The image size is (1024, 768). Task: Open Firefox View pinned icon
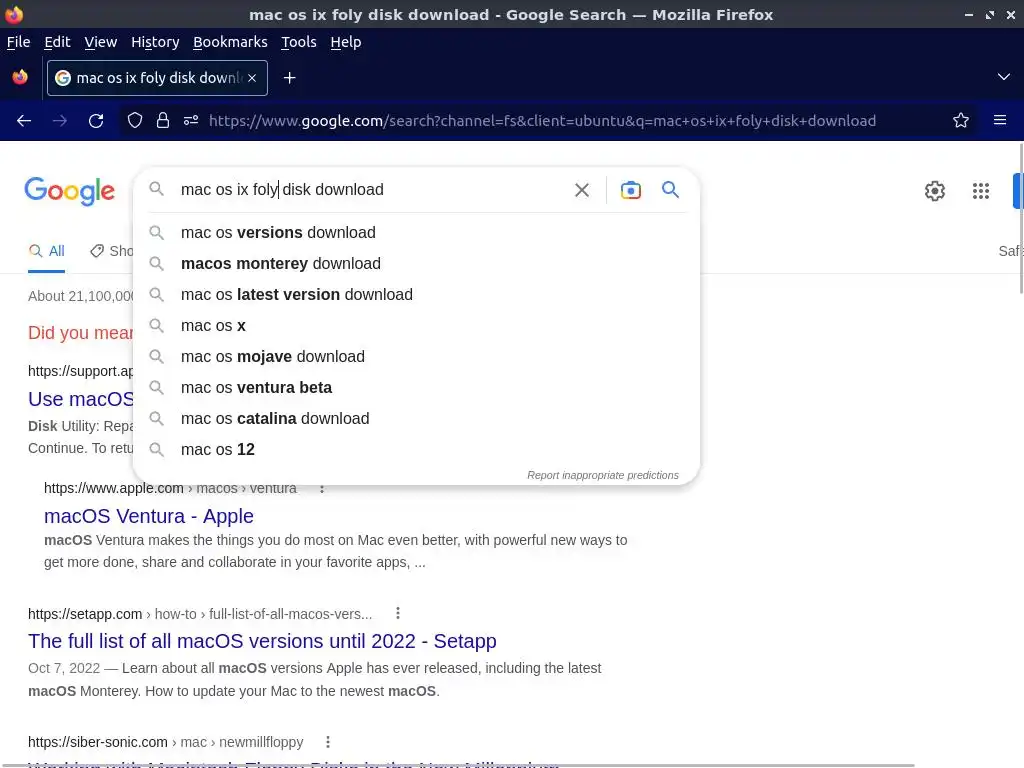pos(20,78)
